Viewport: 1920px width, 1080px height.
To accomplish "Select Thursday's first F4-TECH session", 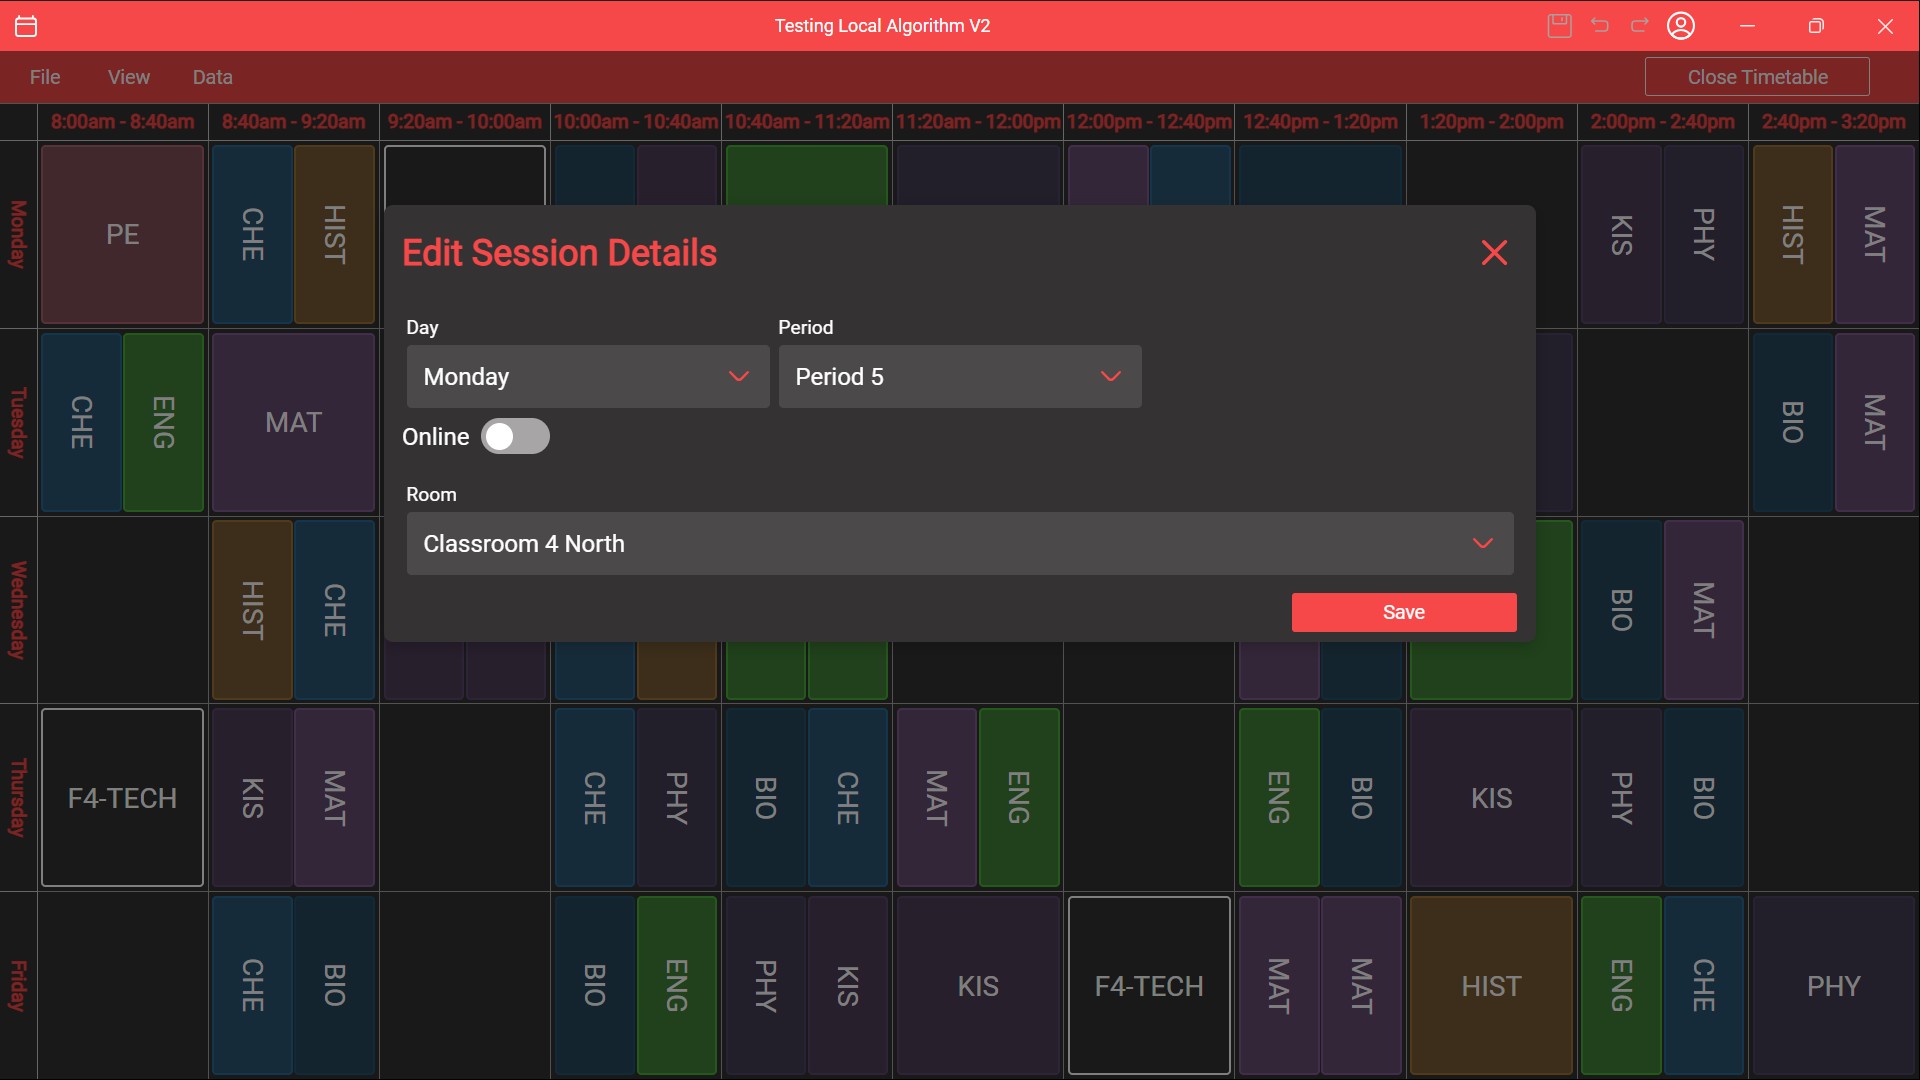I will point(123,798).
